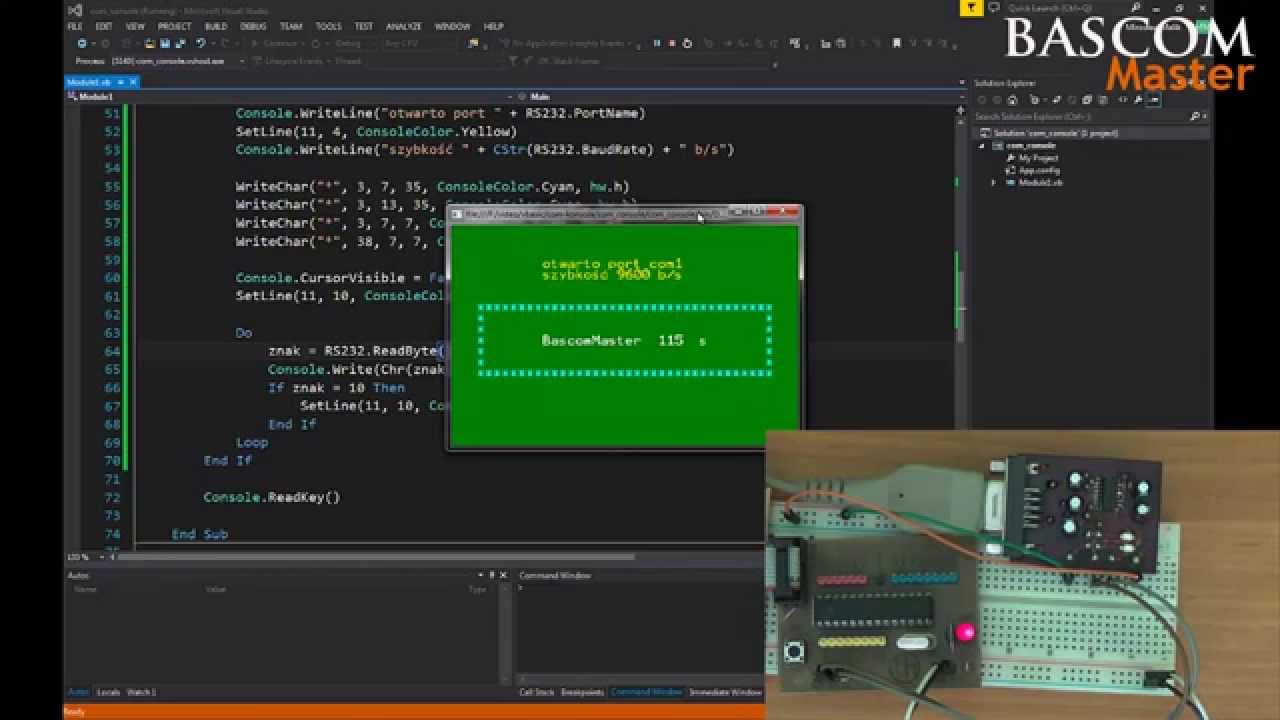Click the yellow notifications flag icon

coord(971,8)
